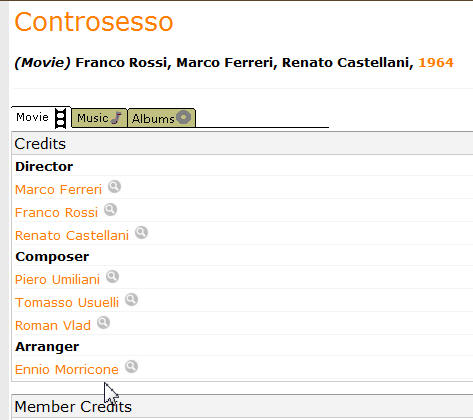Click the magnifier icon next to Franco Rossi
Viewport: 473px width, 420px height.
pos(110,210)
